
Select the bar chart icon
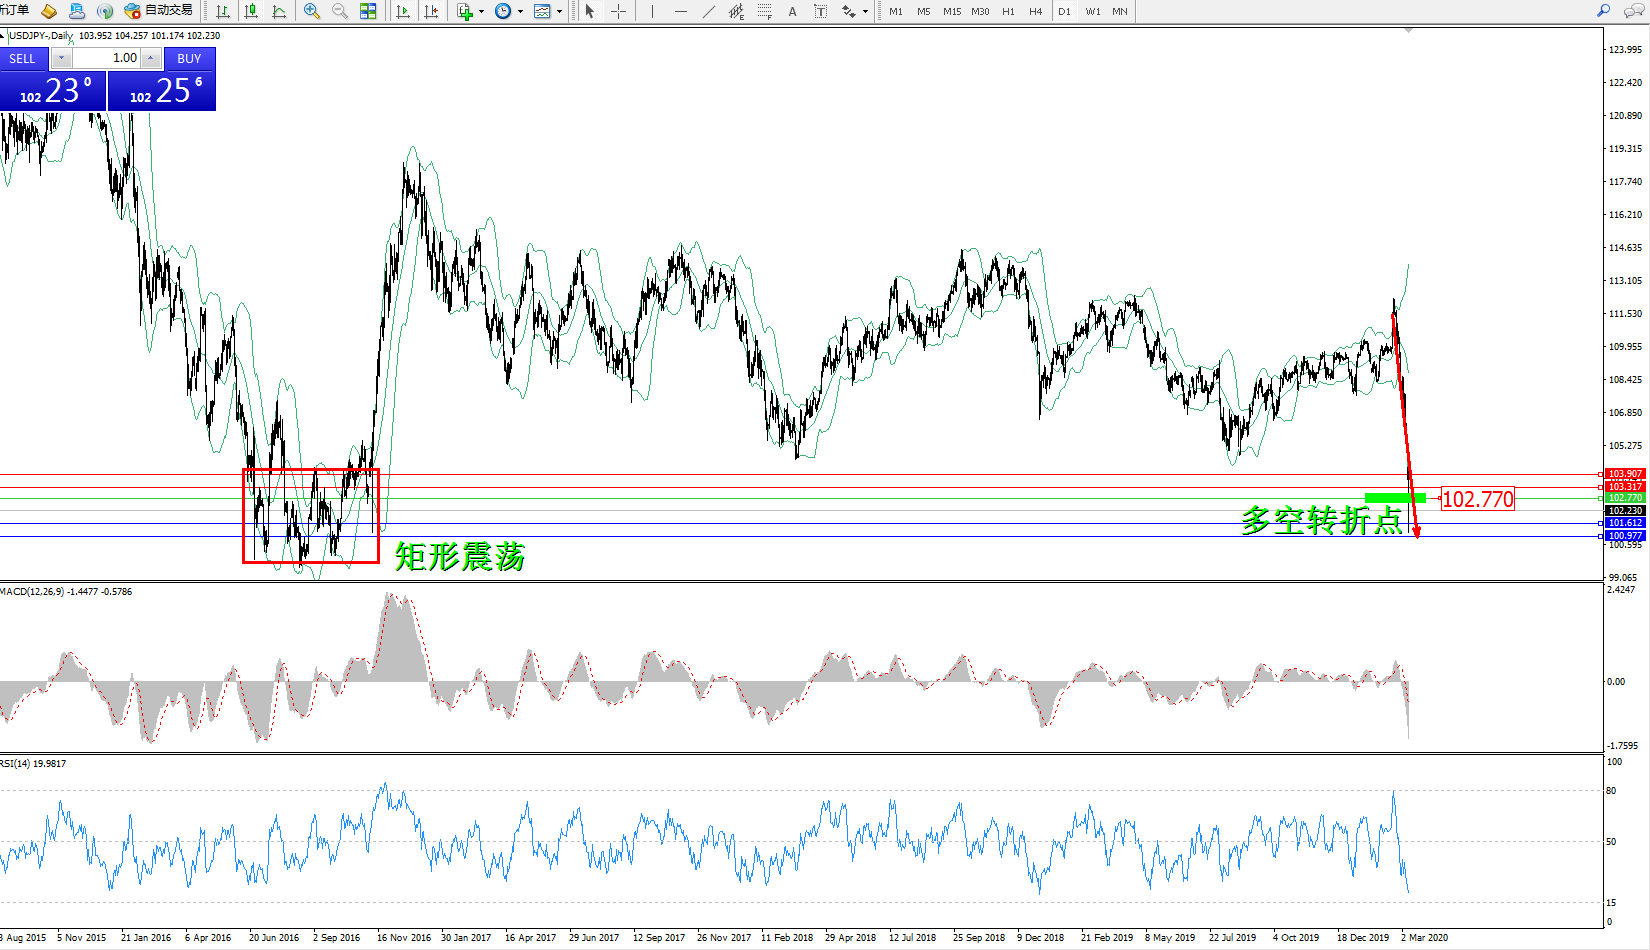223,11
